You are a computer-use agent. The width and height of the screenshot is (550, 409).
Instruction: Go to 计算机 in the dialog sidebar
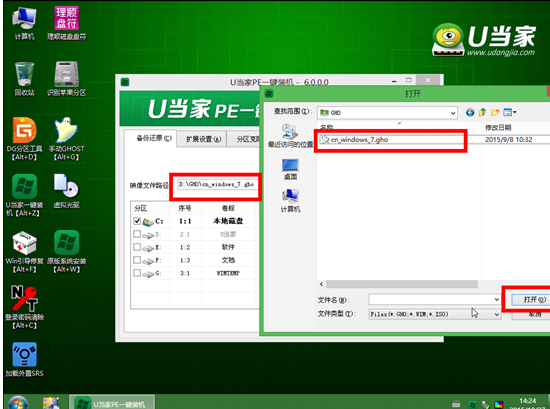(x=290, y=201)
